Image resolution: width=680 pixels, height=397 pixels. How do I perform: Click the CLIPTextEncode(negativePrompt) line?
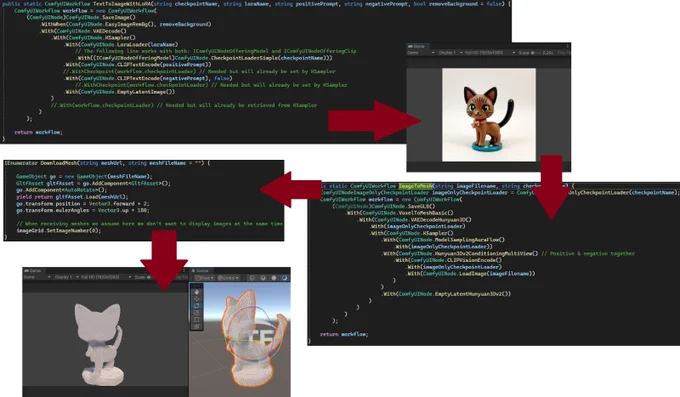tap(149, 78)
